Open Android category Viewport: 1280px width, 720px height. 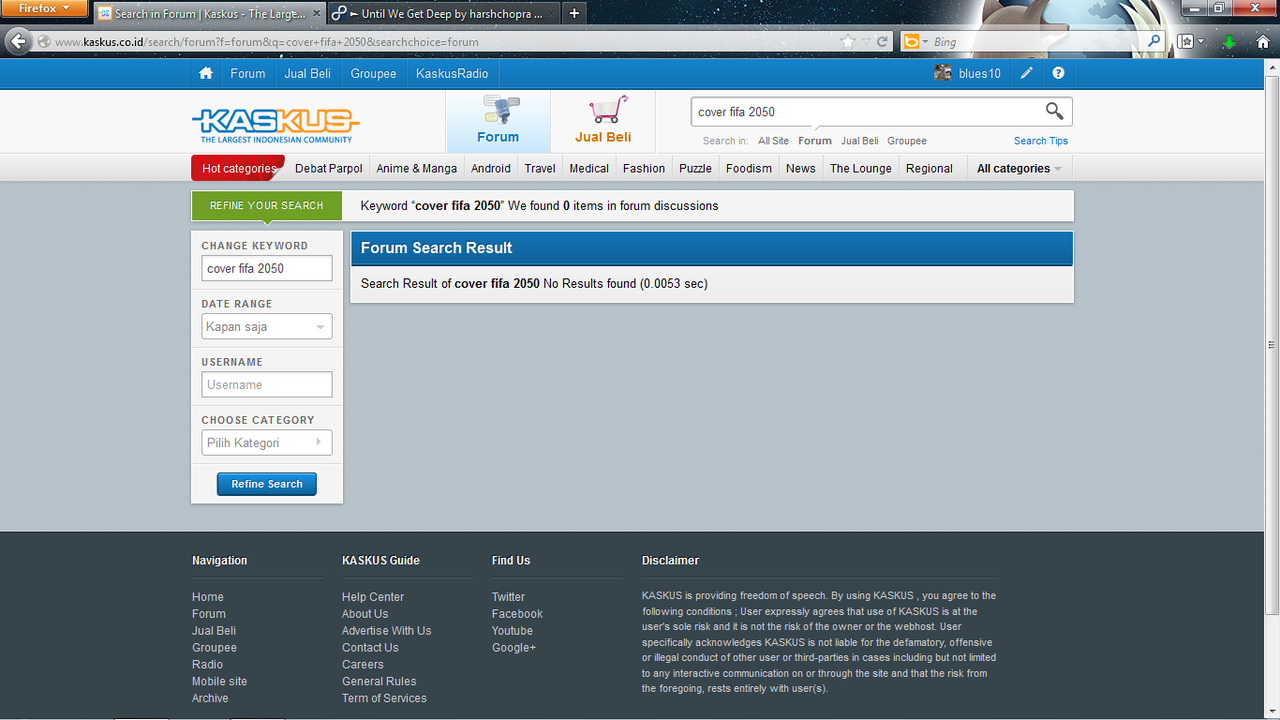[x=491, y=168]
